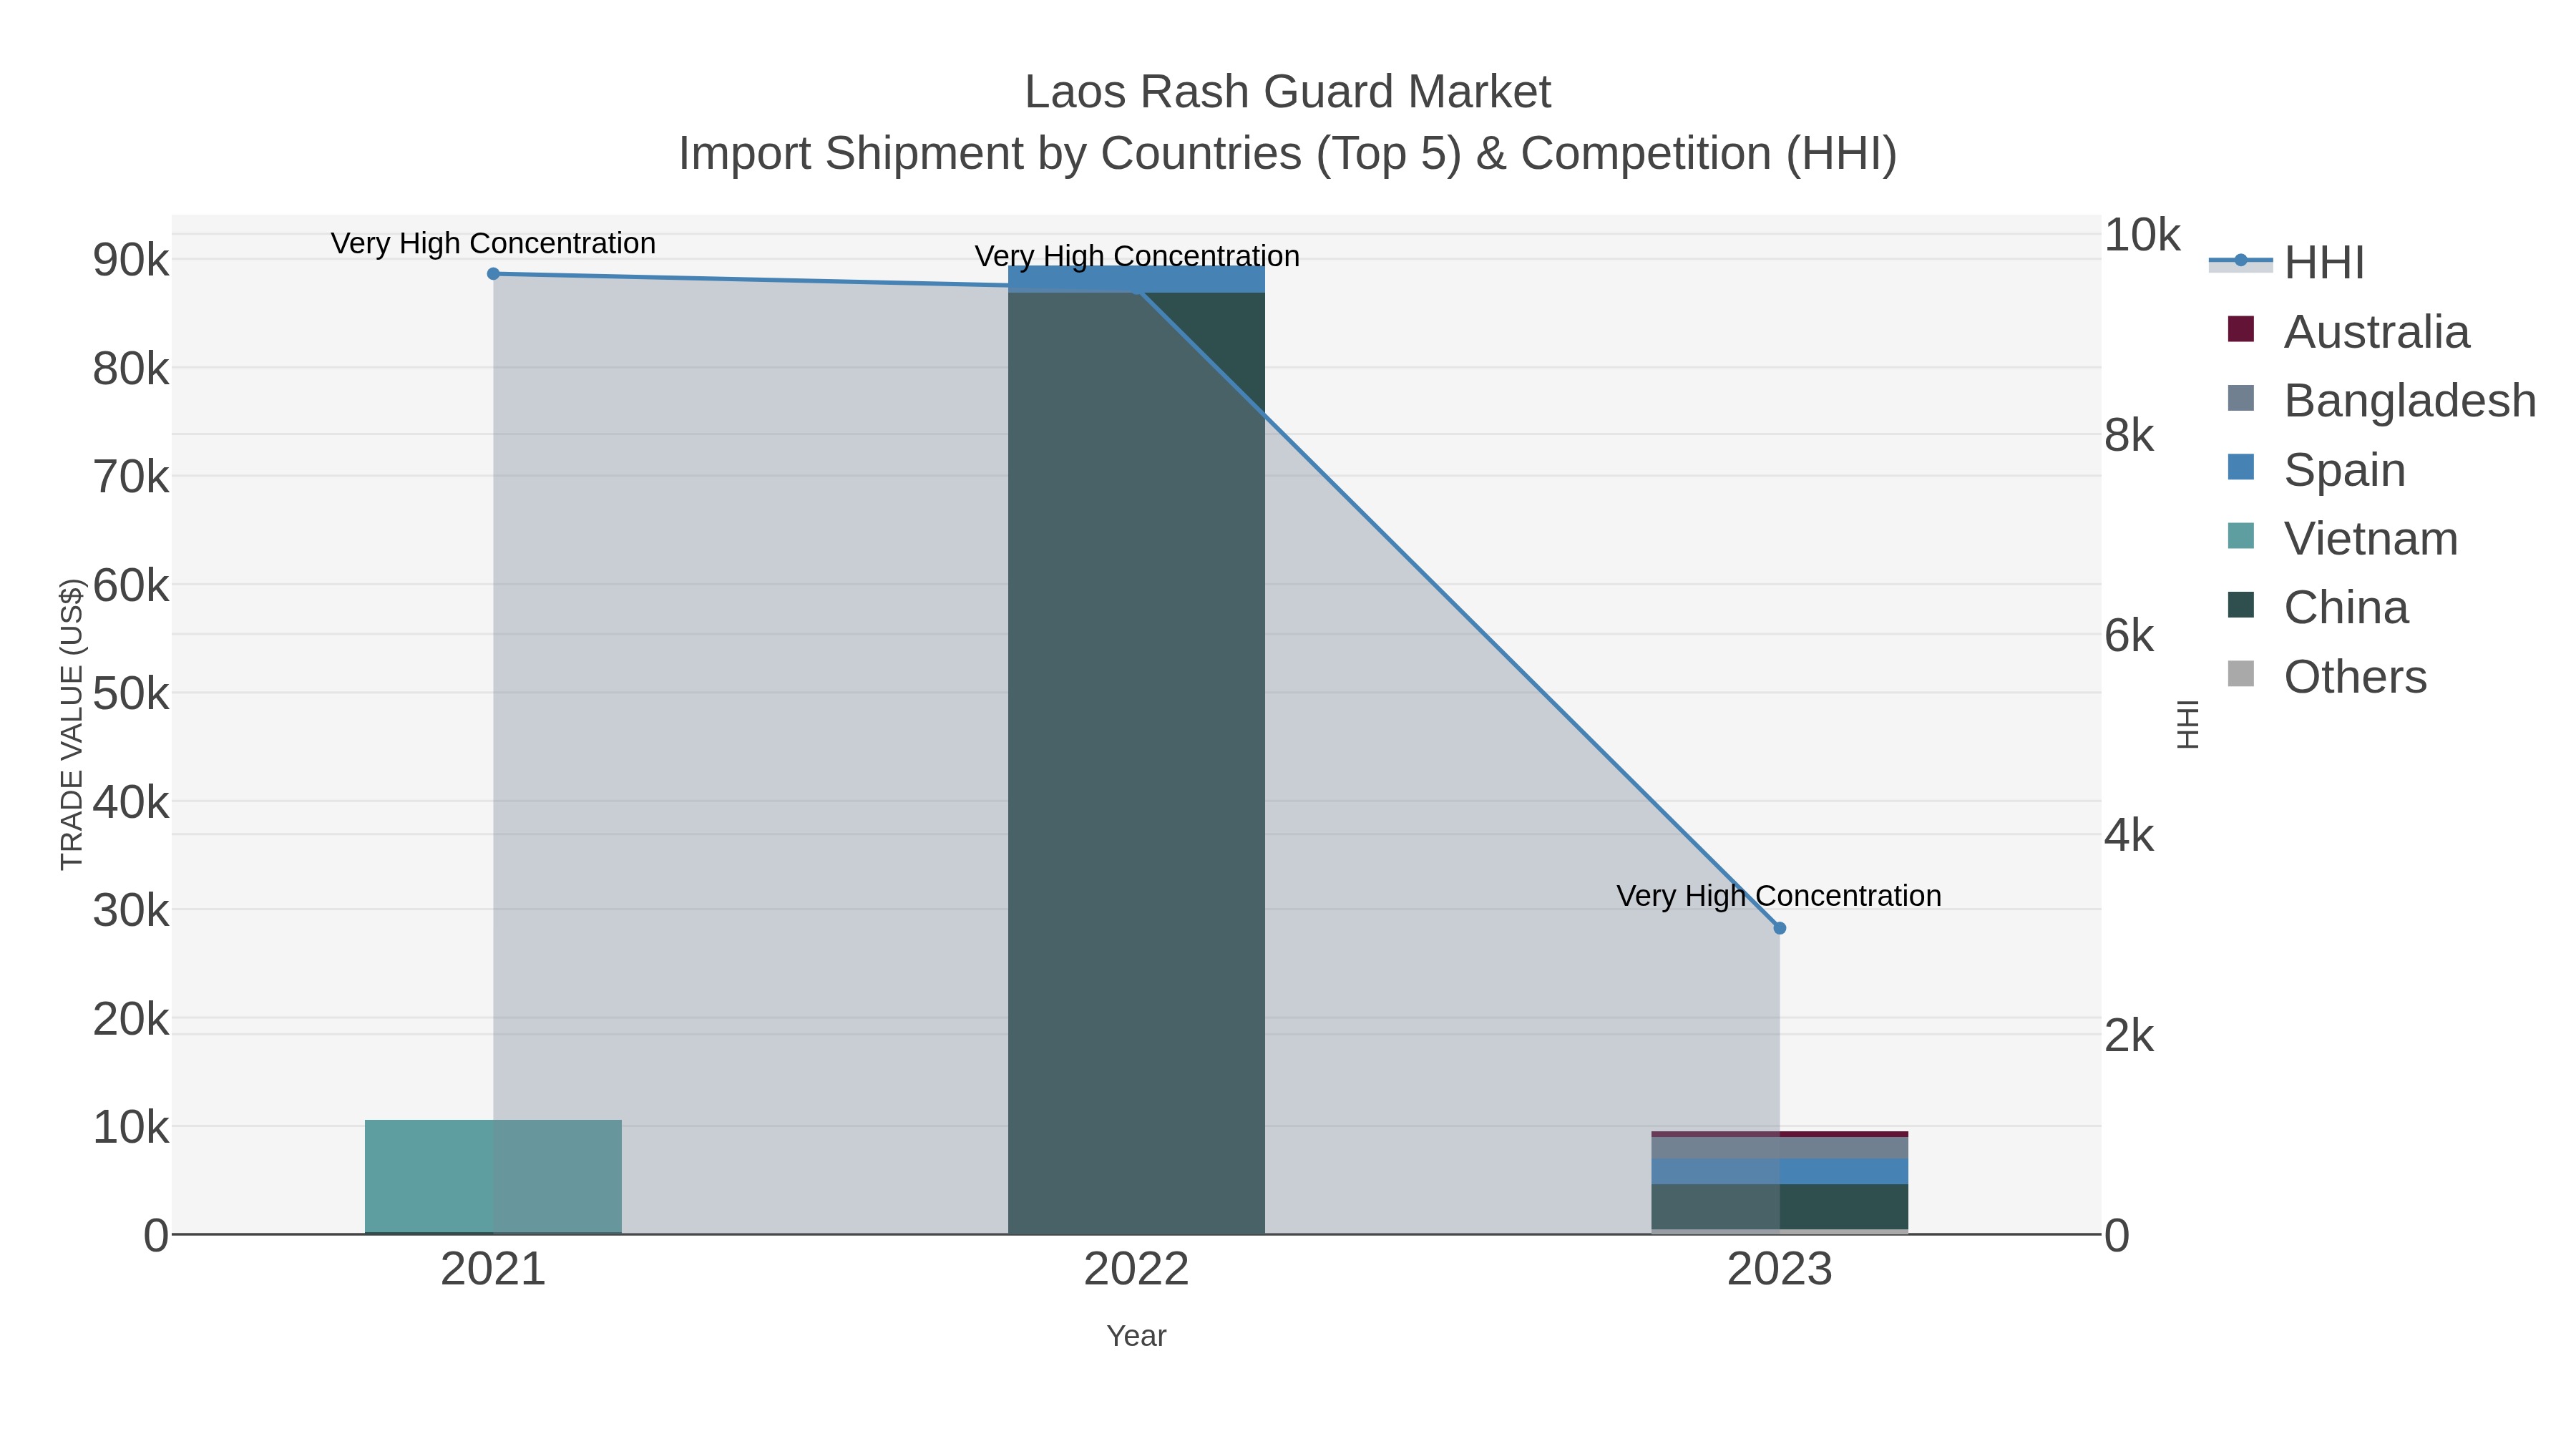Click the 2k tick on right HHI axis
This screenshot has height=1449, width=2576.
coord(2128,1035)
